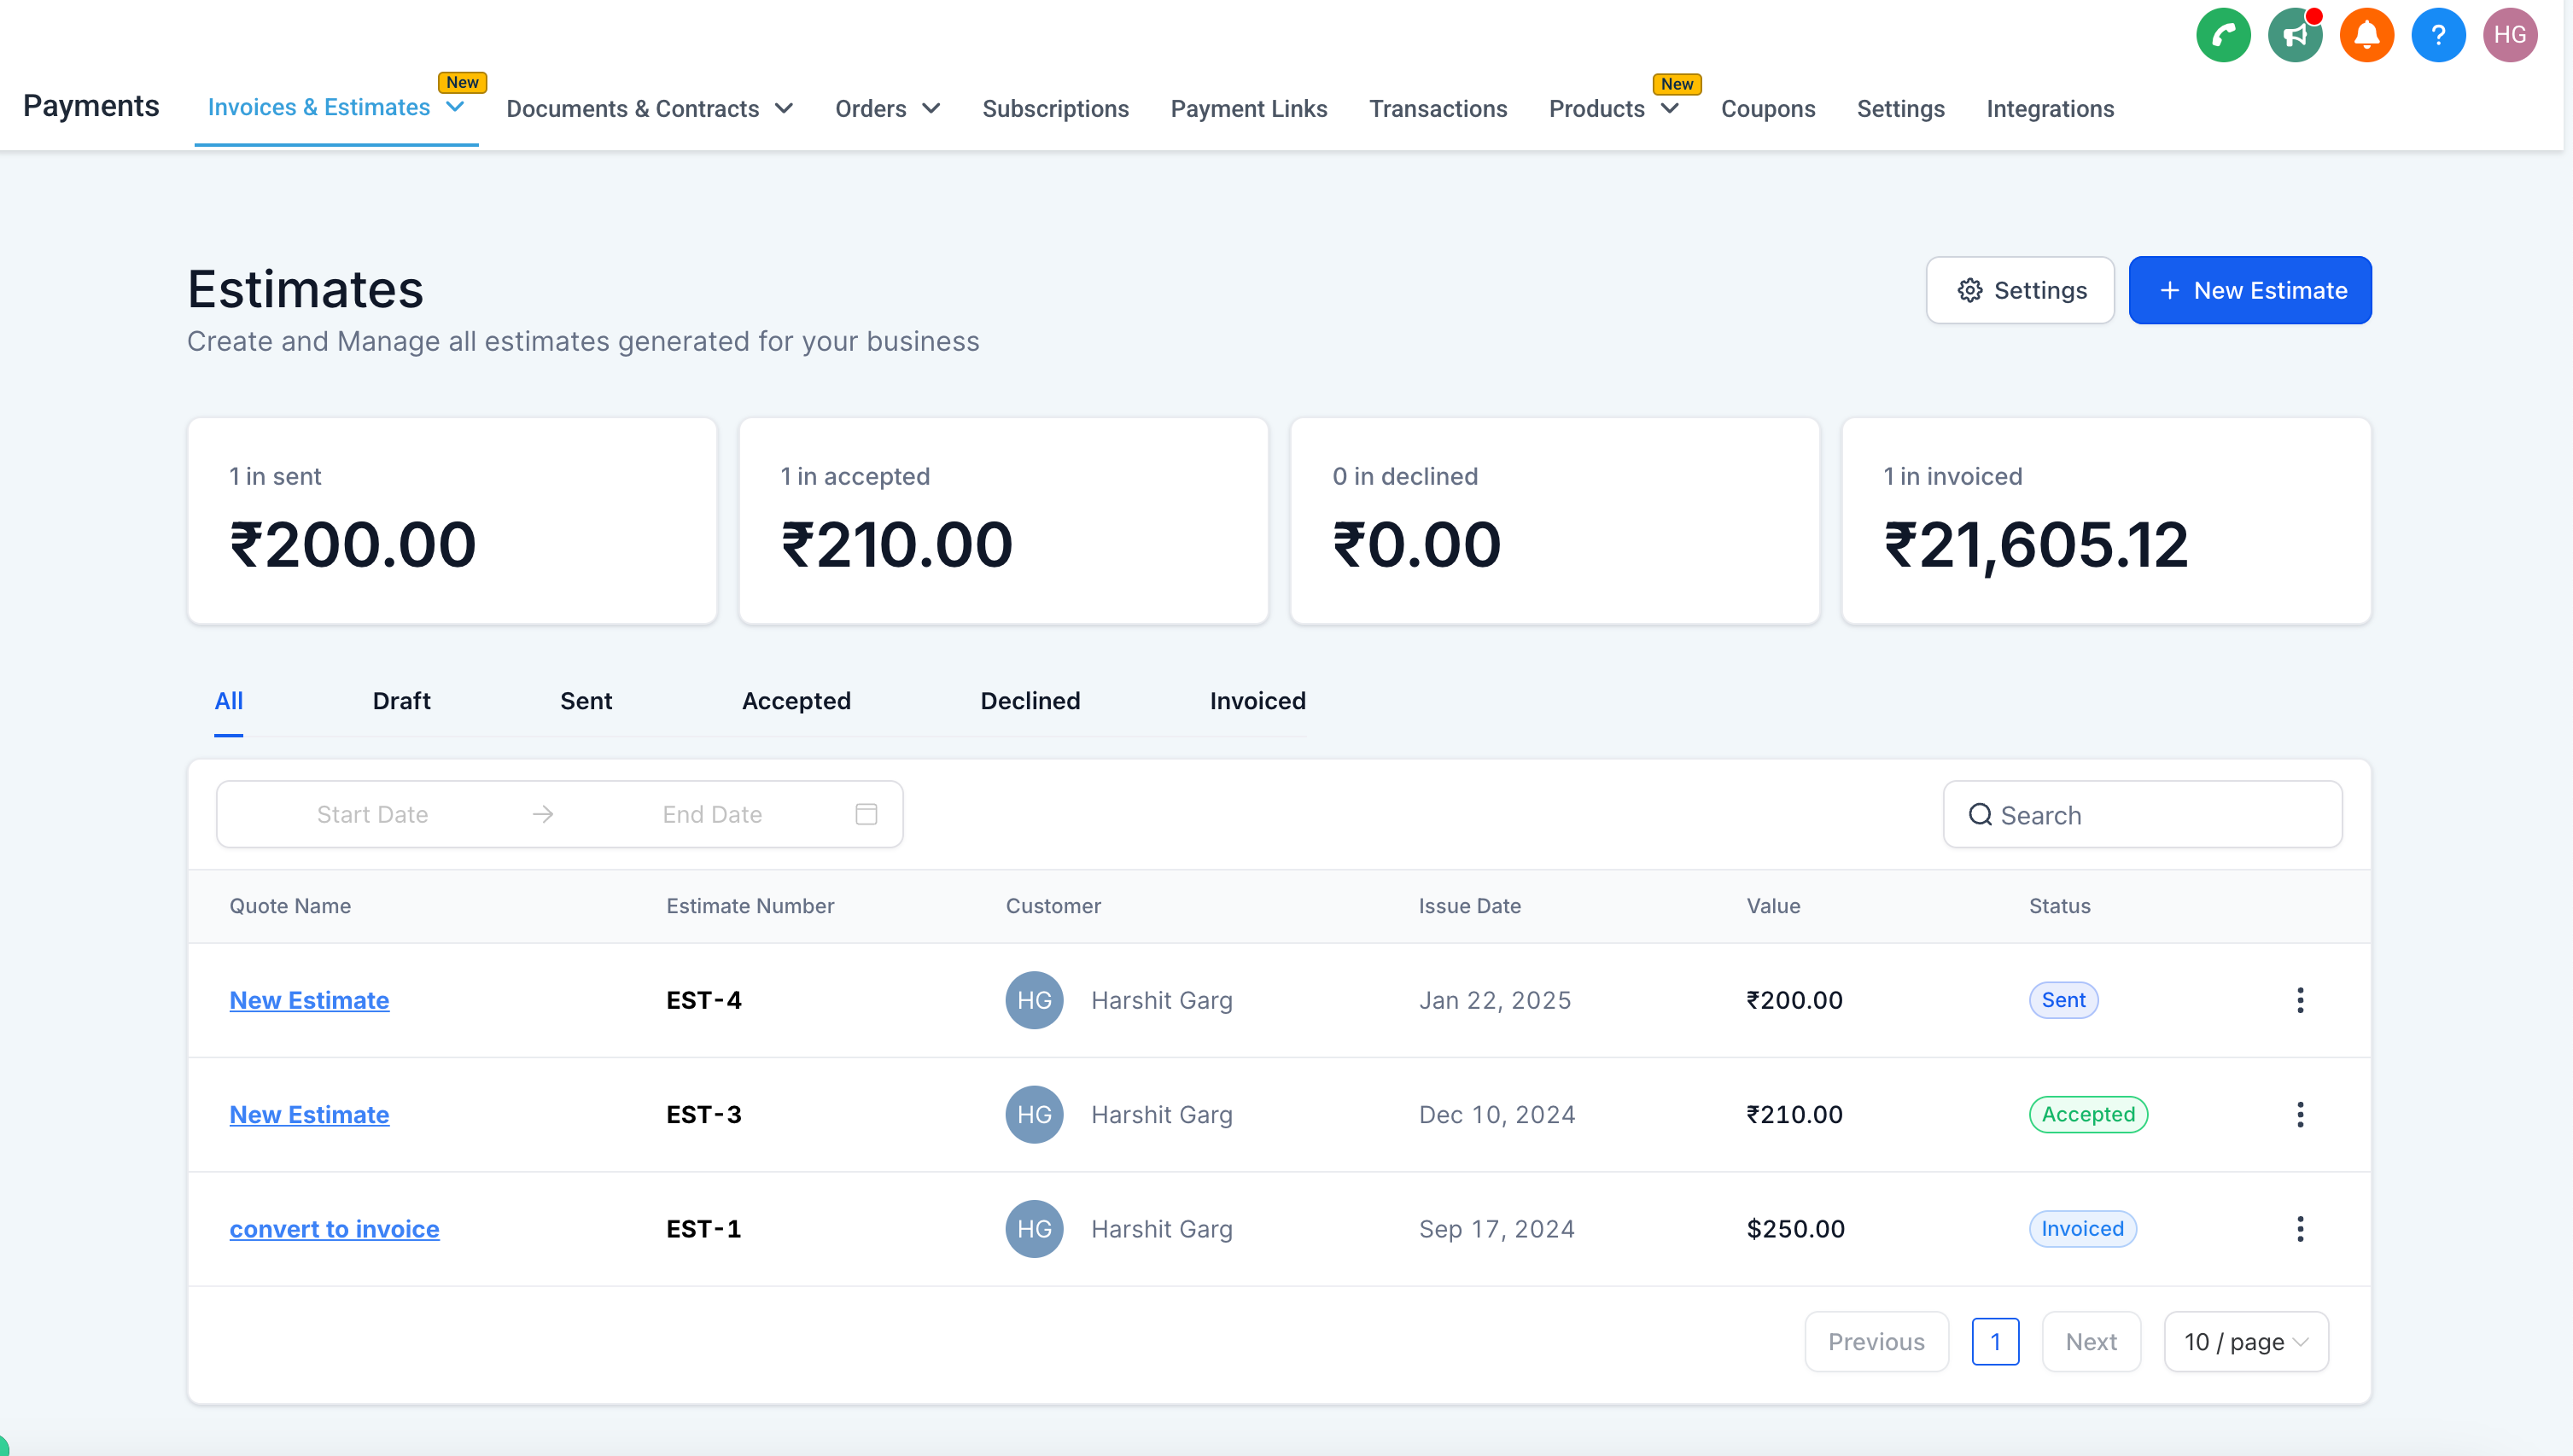Open the three-dot menu for EST-3
Screen dimensions: 2573x1456
click(x=2299, y=1114)
